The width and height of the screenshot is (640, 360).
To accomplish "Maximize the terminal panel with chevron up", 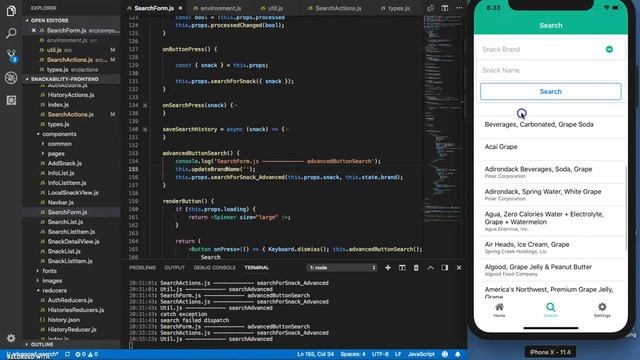I will pyautogui.click(x=430, y=268).
